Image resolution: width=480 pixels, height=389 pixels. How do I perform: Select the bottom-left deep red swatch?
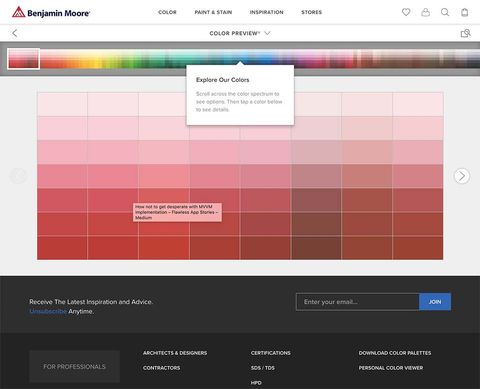pos(62,248)
